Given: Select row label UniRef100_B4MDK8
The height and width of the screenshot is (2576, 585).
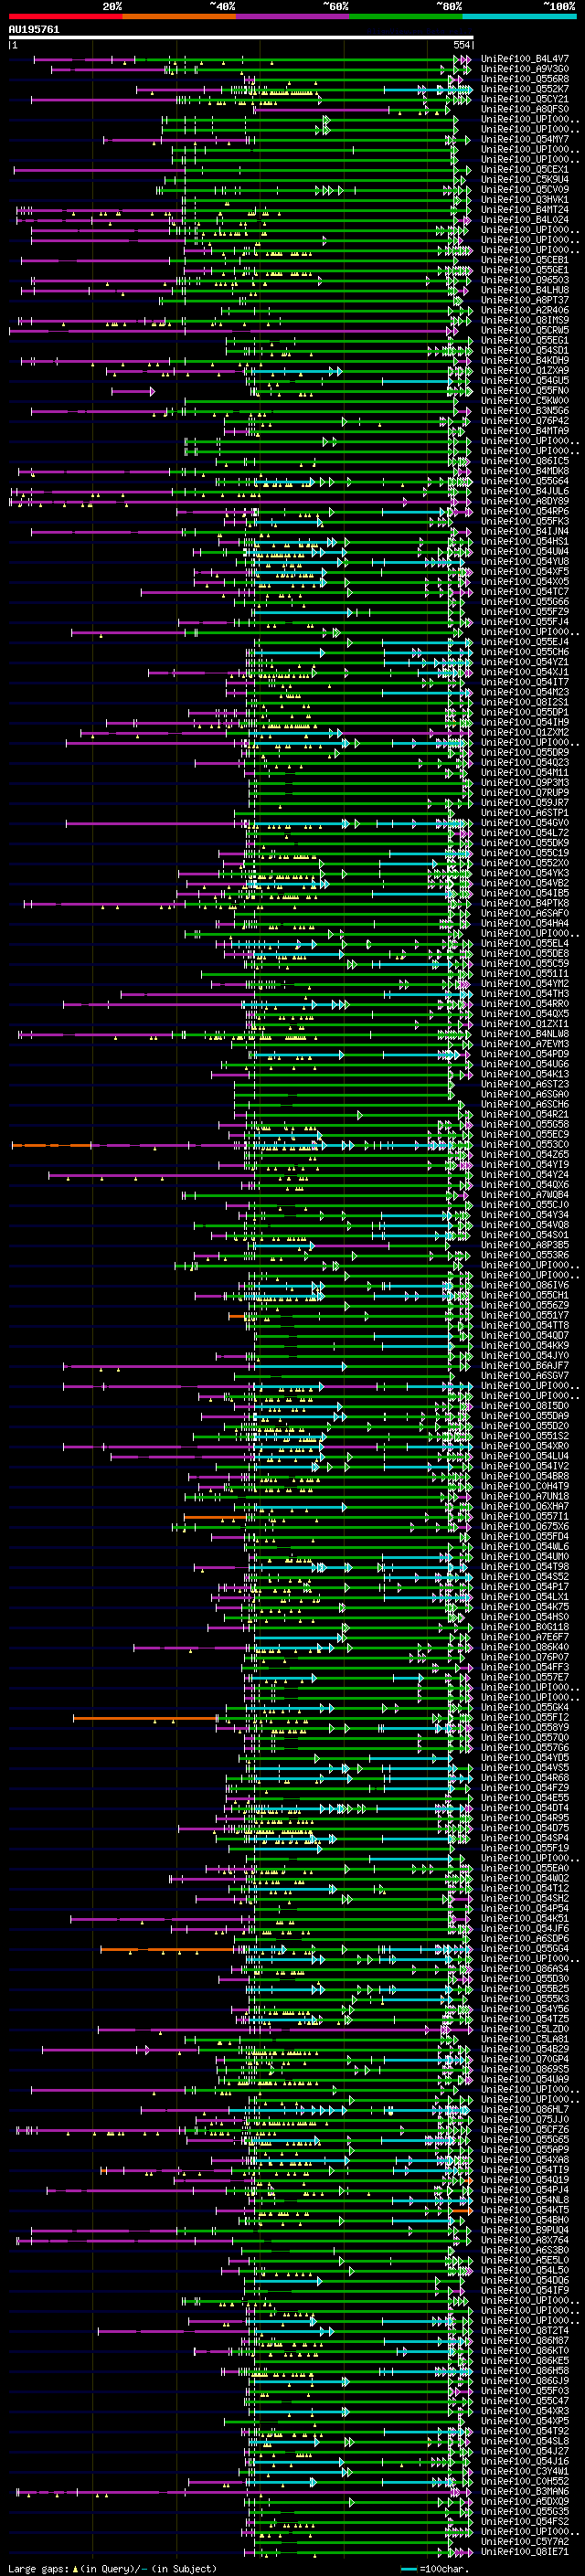Looking at the screenshot, I should click(525, 471).
